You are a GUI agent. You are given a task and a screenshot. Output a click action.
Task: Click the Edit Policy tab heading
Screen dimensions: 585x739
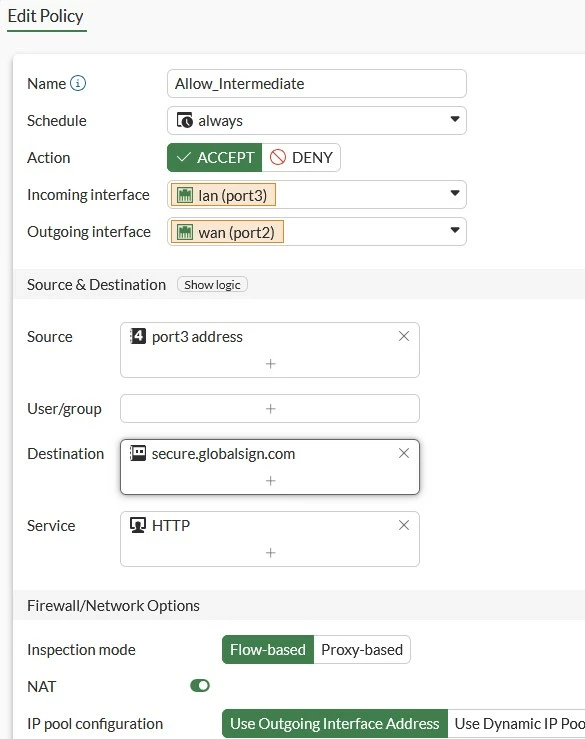(46, 16)
